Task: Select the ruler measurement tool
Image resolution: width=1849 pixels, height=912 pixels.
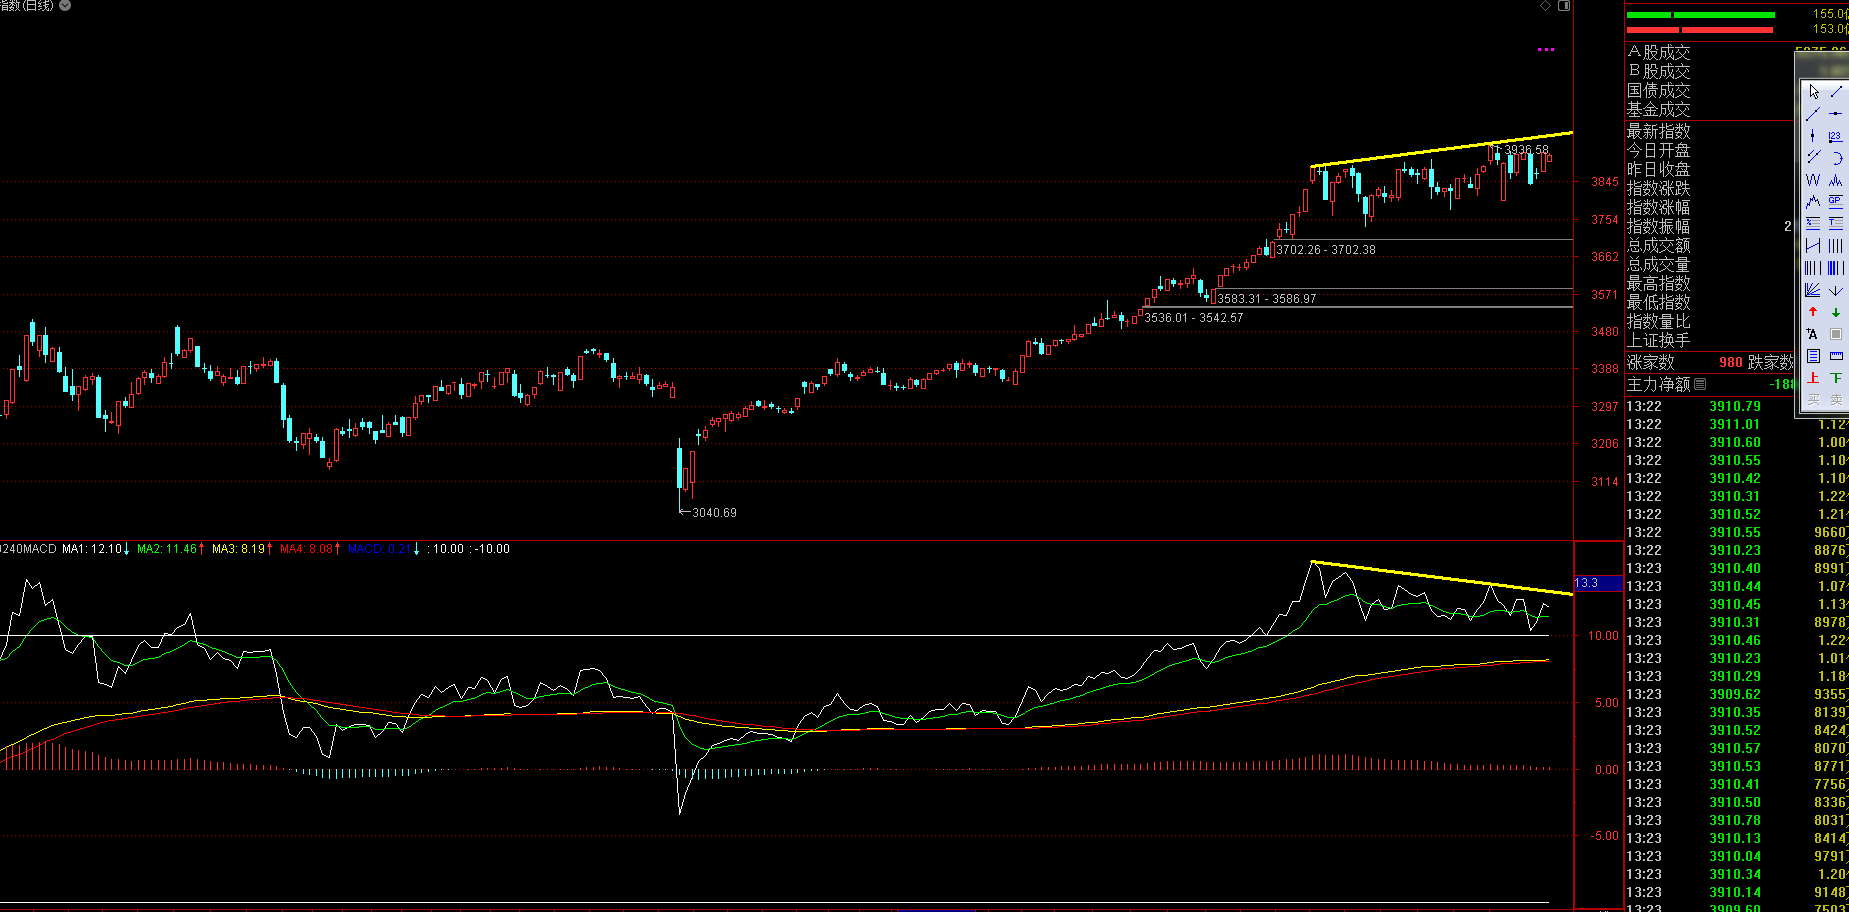Action: pos(1836,356)
